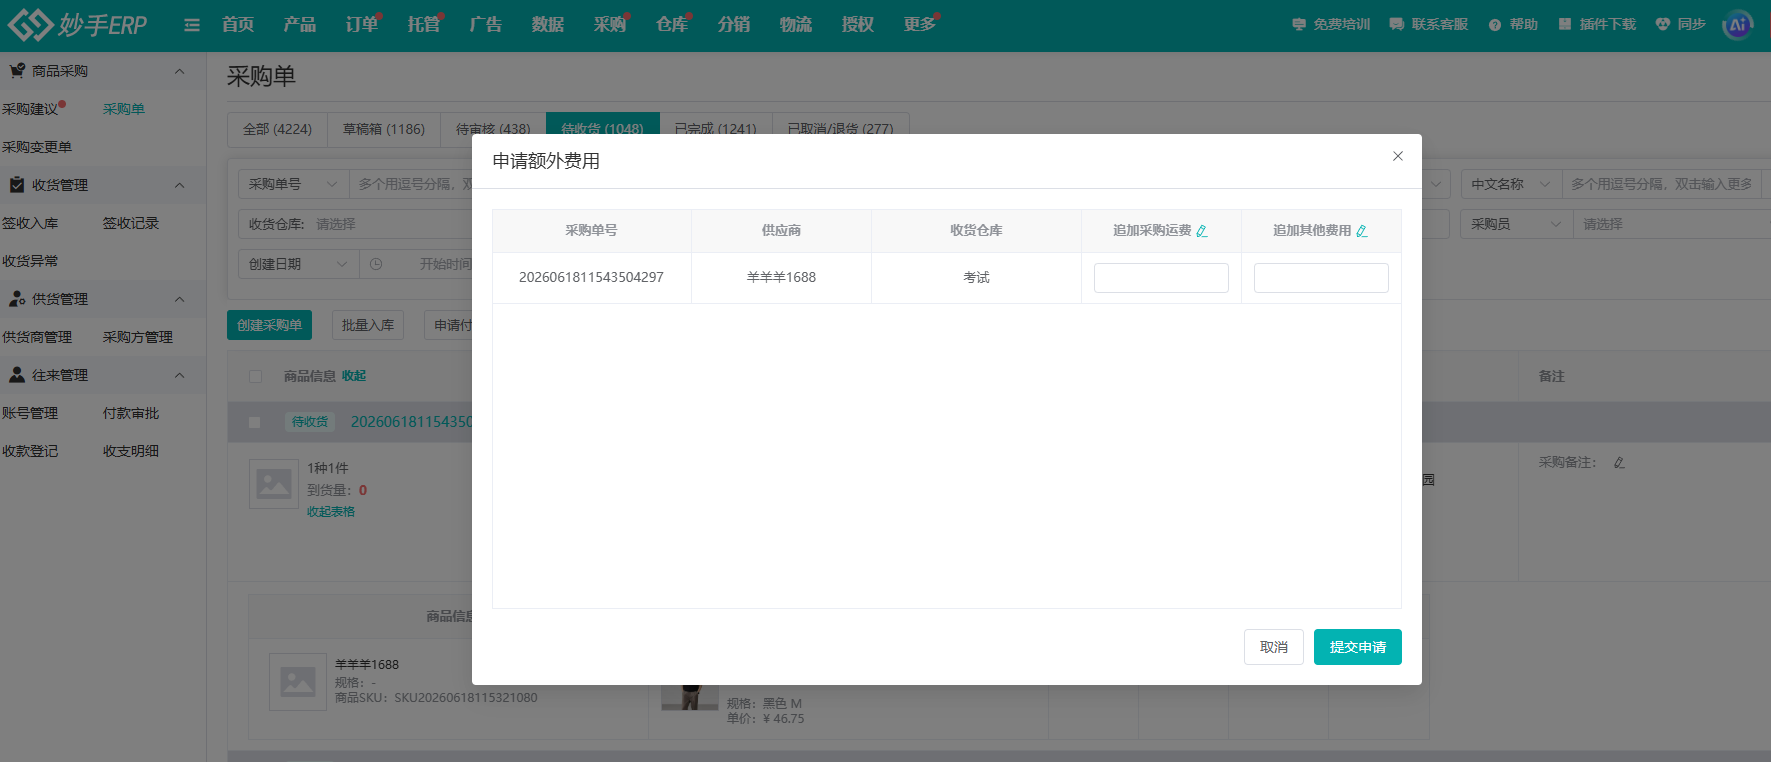
Task: Click edit pencil beside 追加其他费用
Action: pyautogui.click(x=1362, y=231)
